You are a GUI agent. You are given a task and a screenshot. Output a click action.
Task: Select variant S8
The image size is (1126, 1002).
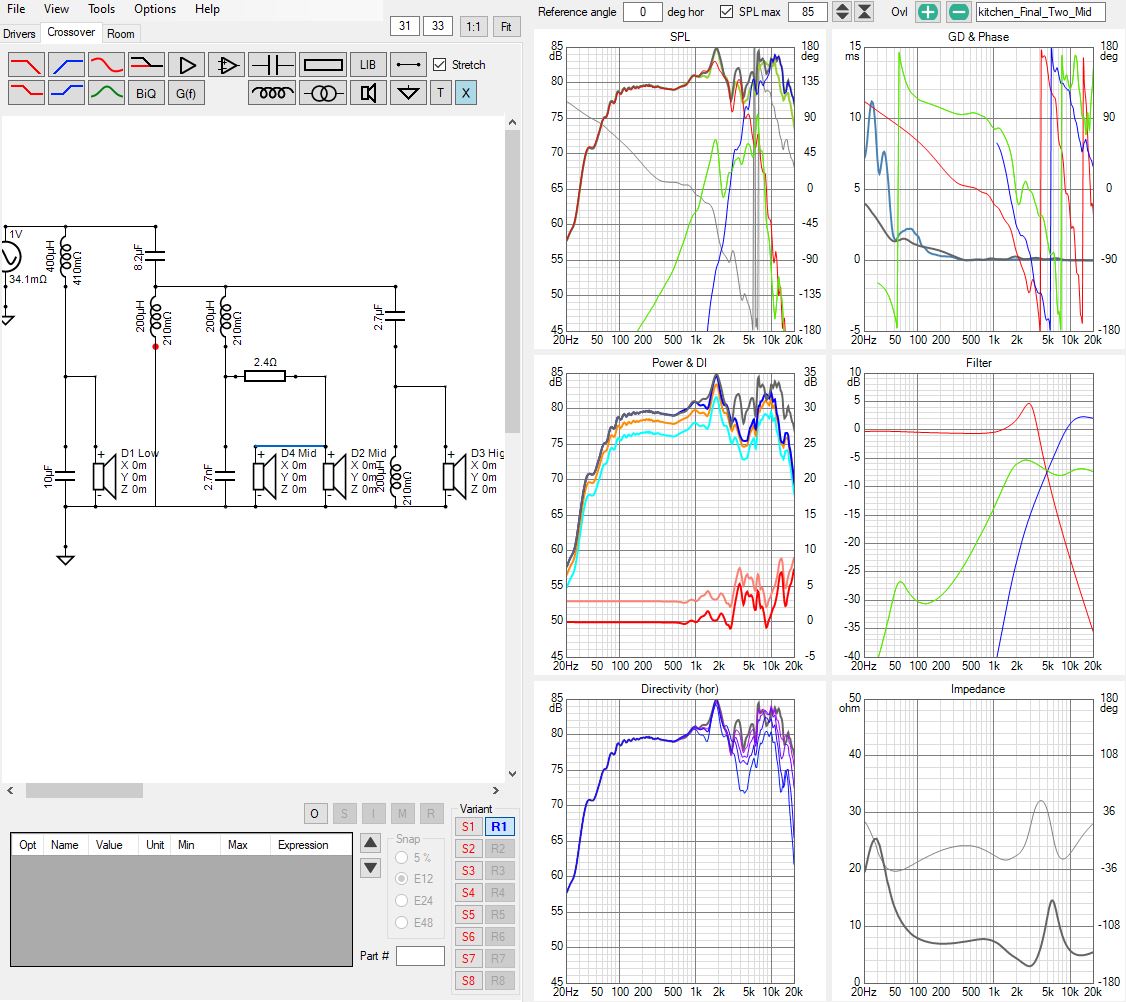click(x=468, y=980)
